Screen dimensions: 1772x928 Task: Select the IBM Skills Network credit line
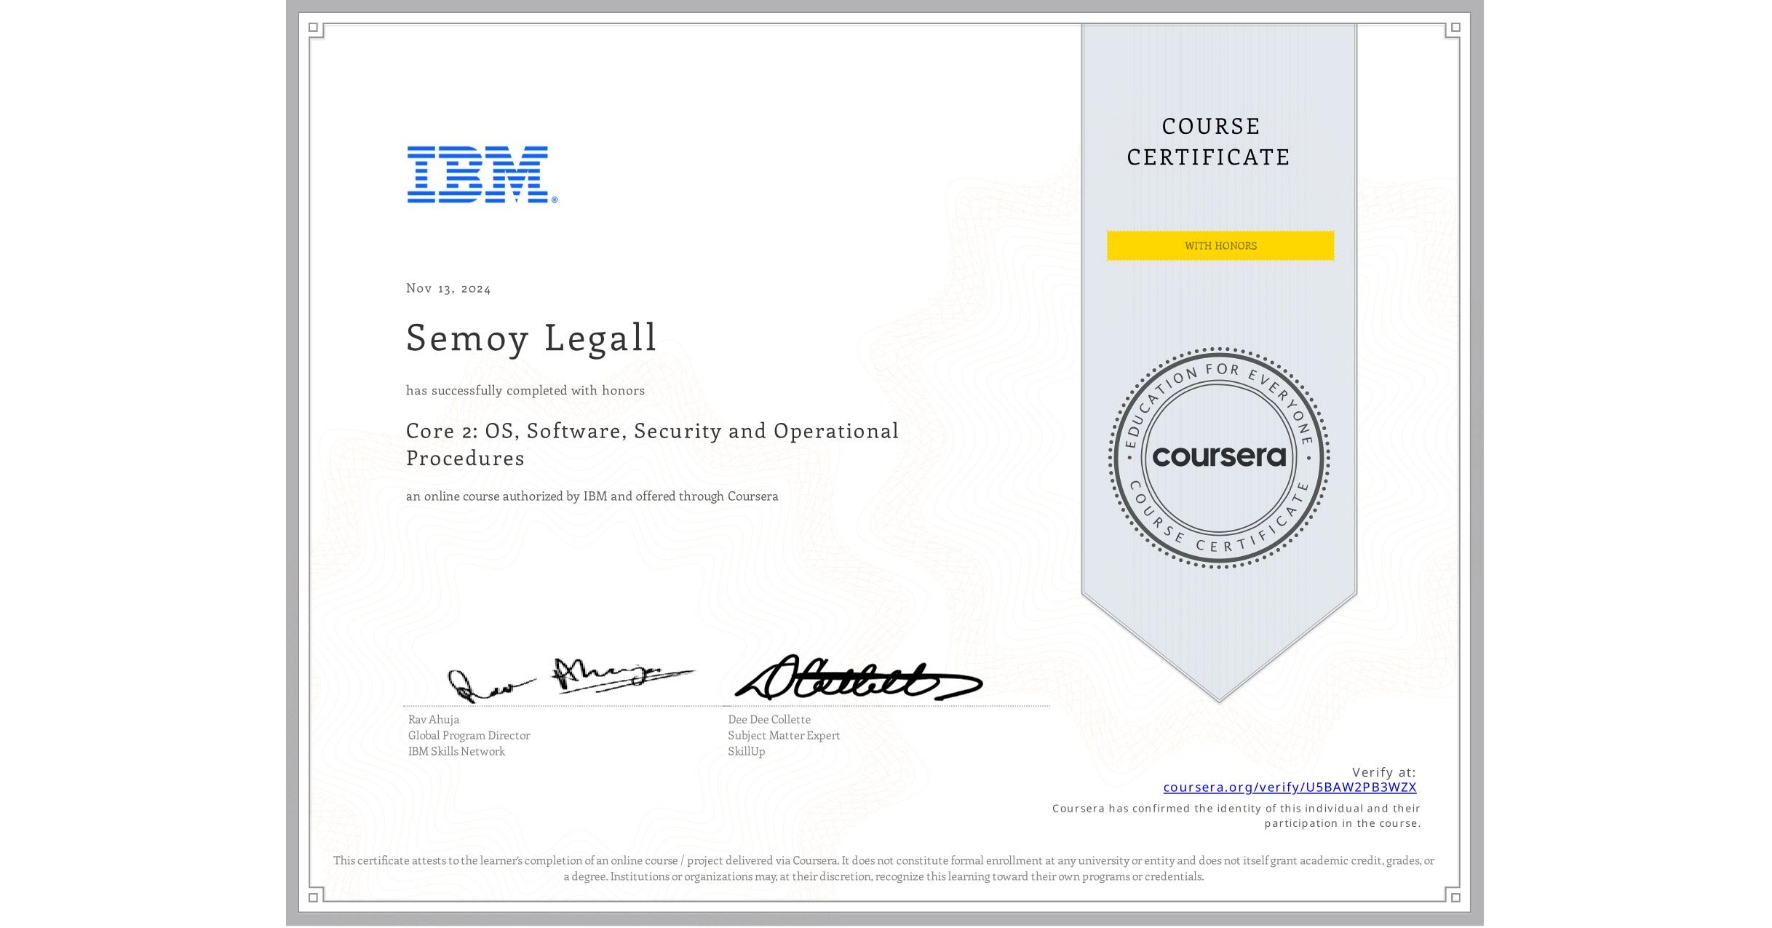pos(456,751)
